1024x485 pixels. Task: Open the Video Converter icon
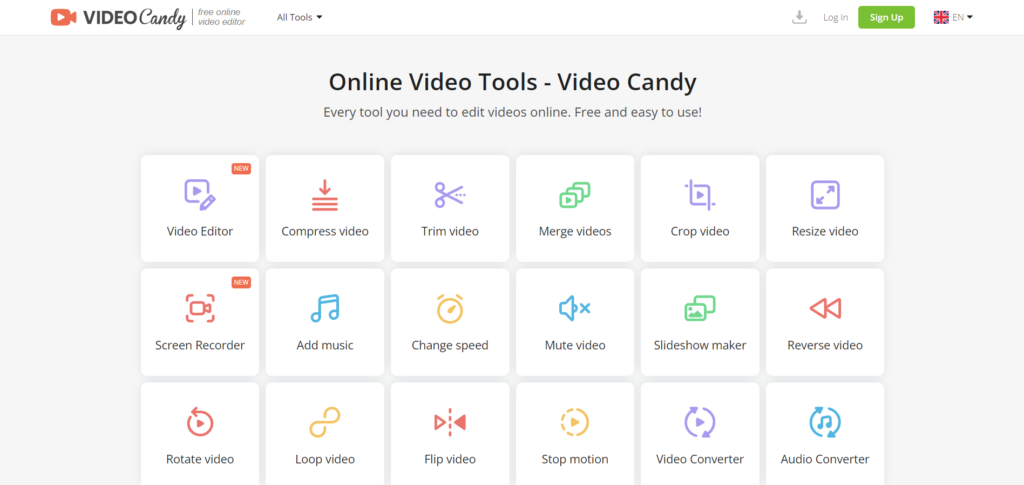[x=700, y=422]
